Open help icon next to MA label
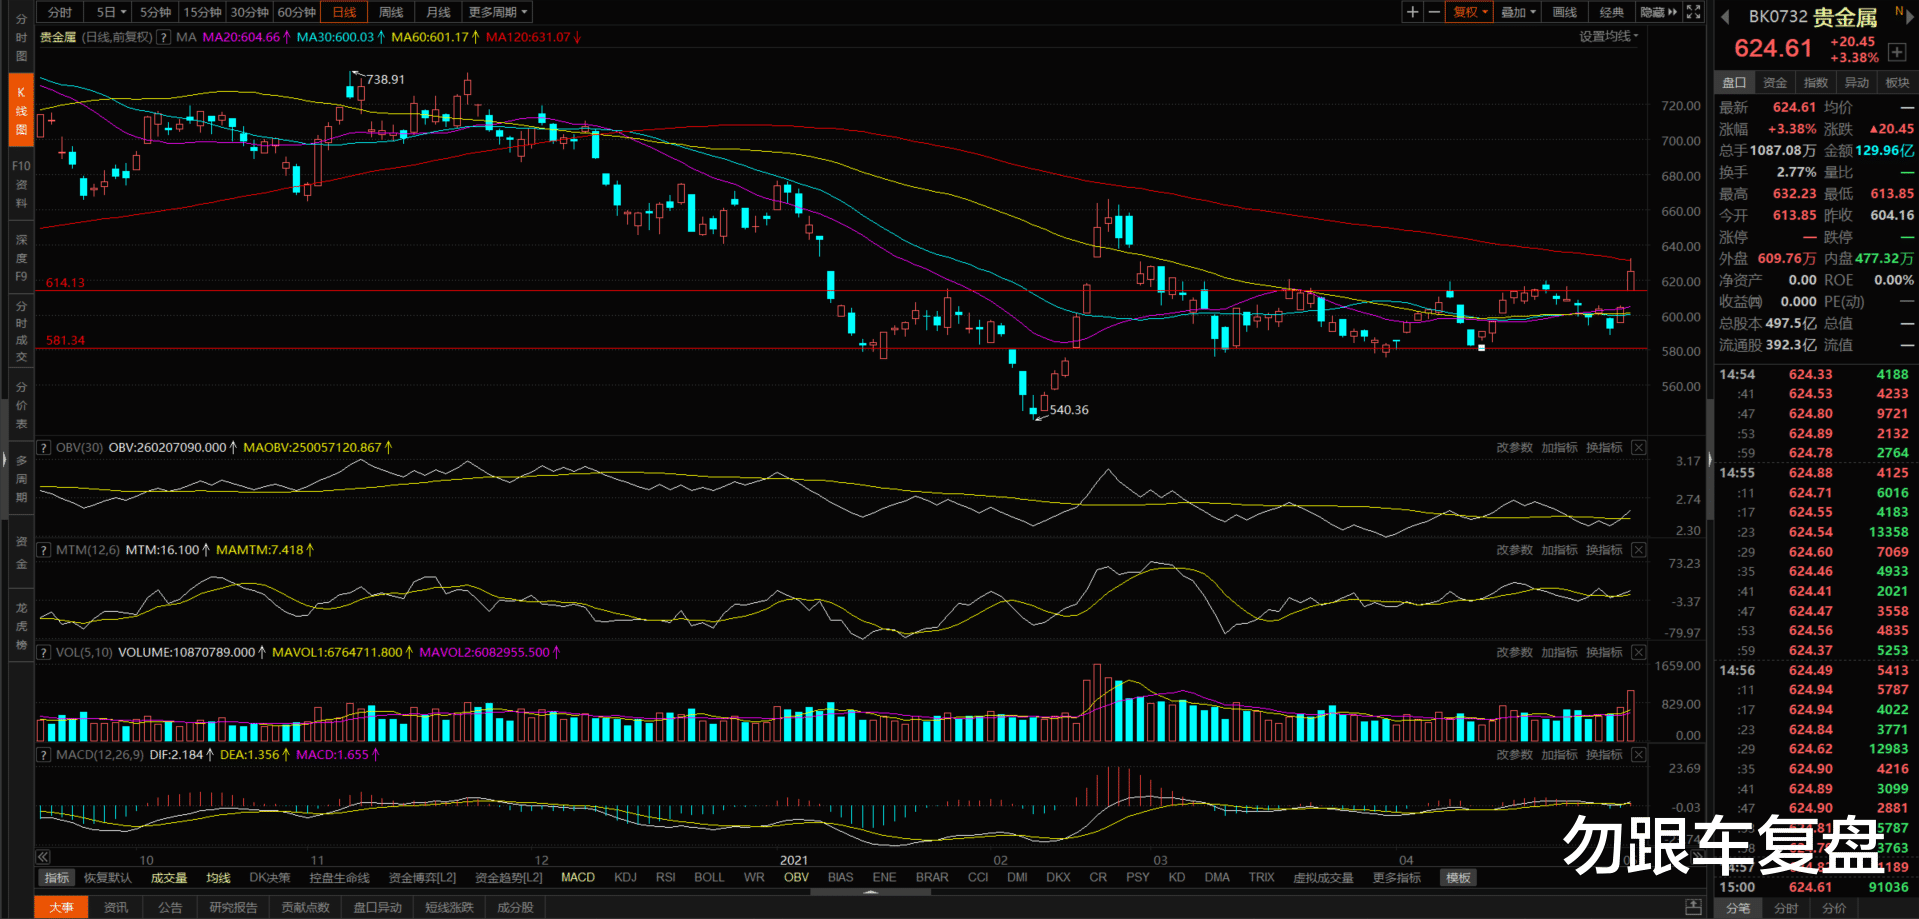Screen dimensions: 1919x919 click(x=164, y=37)
